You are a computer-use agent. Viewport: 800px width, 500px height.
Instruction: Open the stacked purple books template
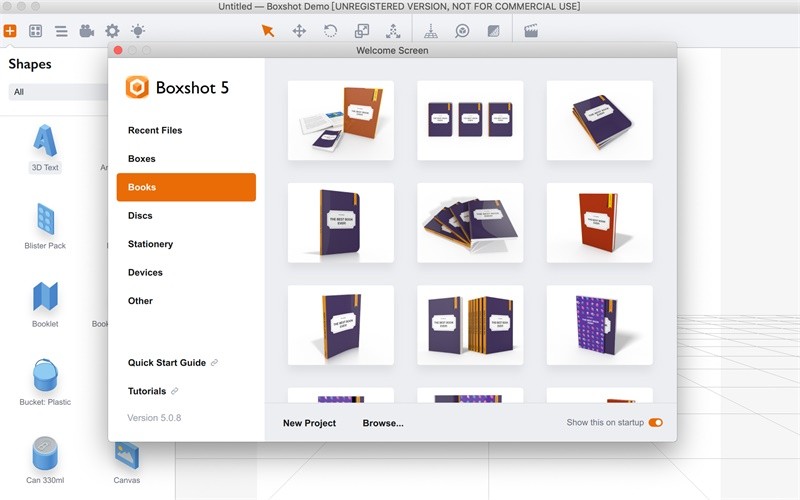coord(599,120)
